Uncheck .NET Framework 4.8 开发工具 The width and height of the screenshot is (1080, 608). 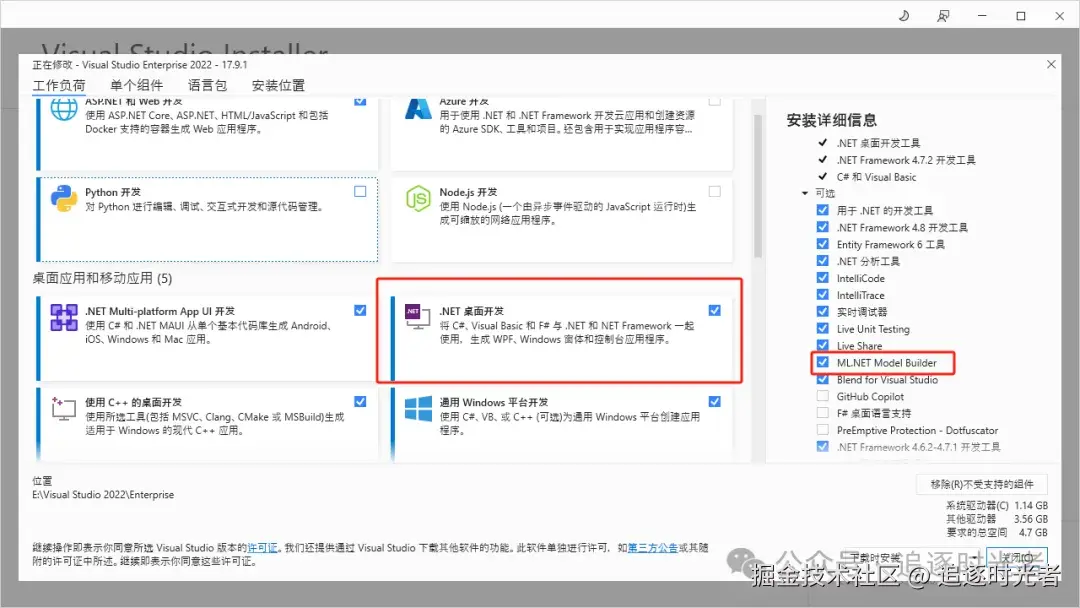[822, 227]
